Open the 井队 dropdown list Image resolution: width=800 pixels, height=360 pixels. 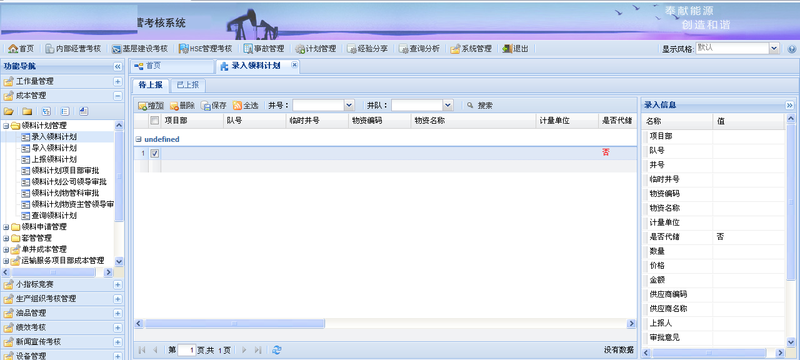click(x=448, y=106)
